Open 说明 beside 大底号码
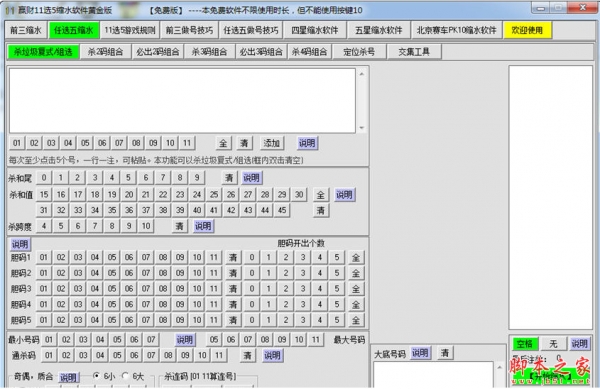The image size is (600, 389). [x=420, y=353]
